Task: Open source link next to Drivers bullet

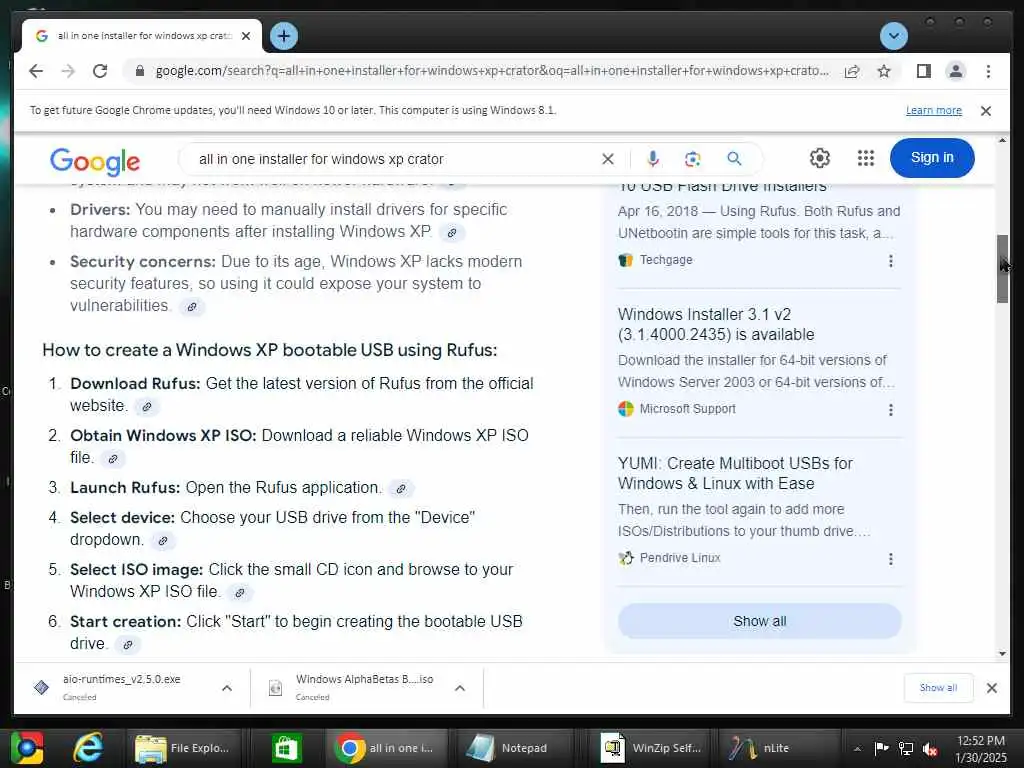Action: (x=451, y=232)
